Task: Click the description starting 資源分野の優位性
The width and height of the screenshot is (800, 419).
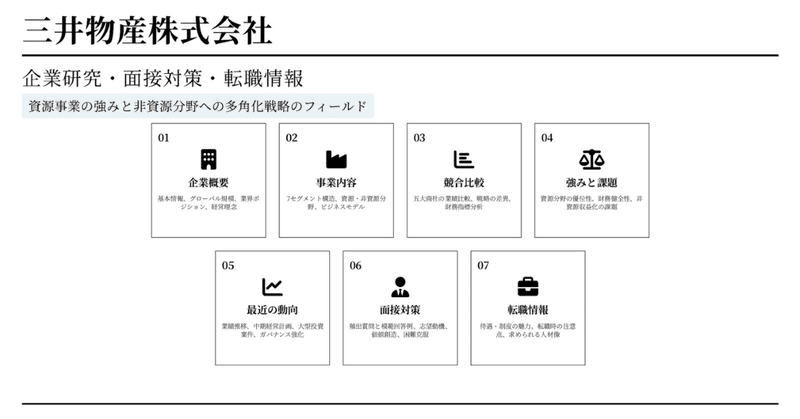Action: (x=592, y=203)
